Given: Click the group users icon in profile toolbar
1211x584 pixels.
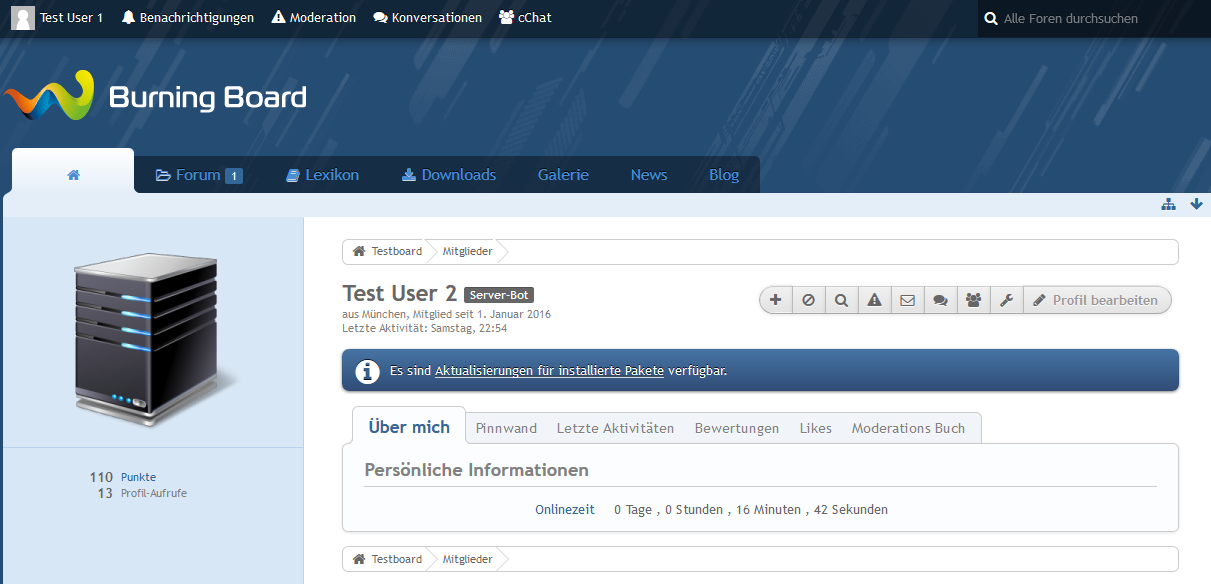Looking at the screenshot, I should click(x=973, y=300).
